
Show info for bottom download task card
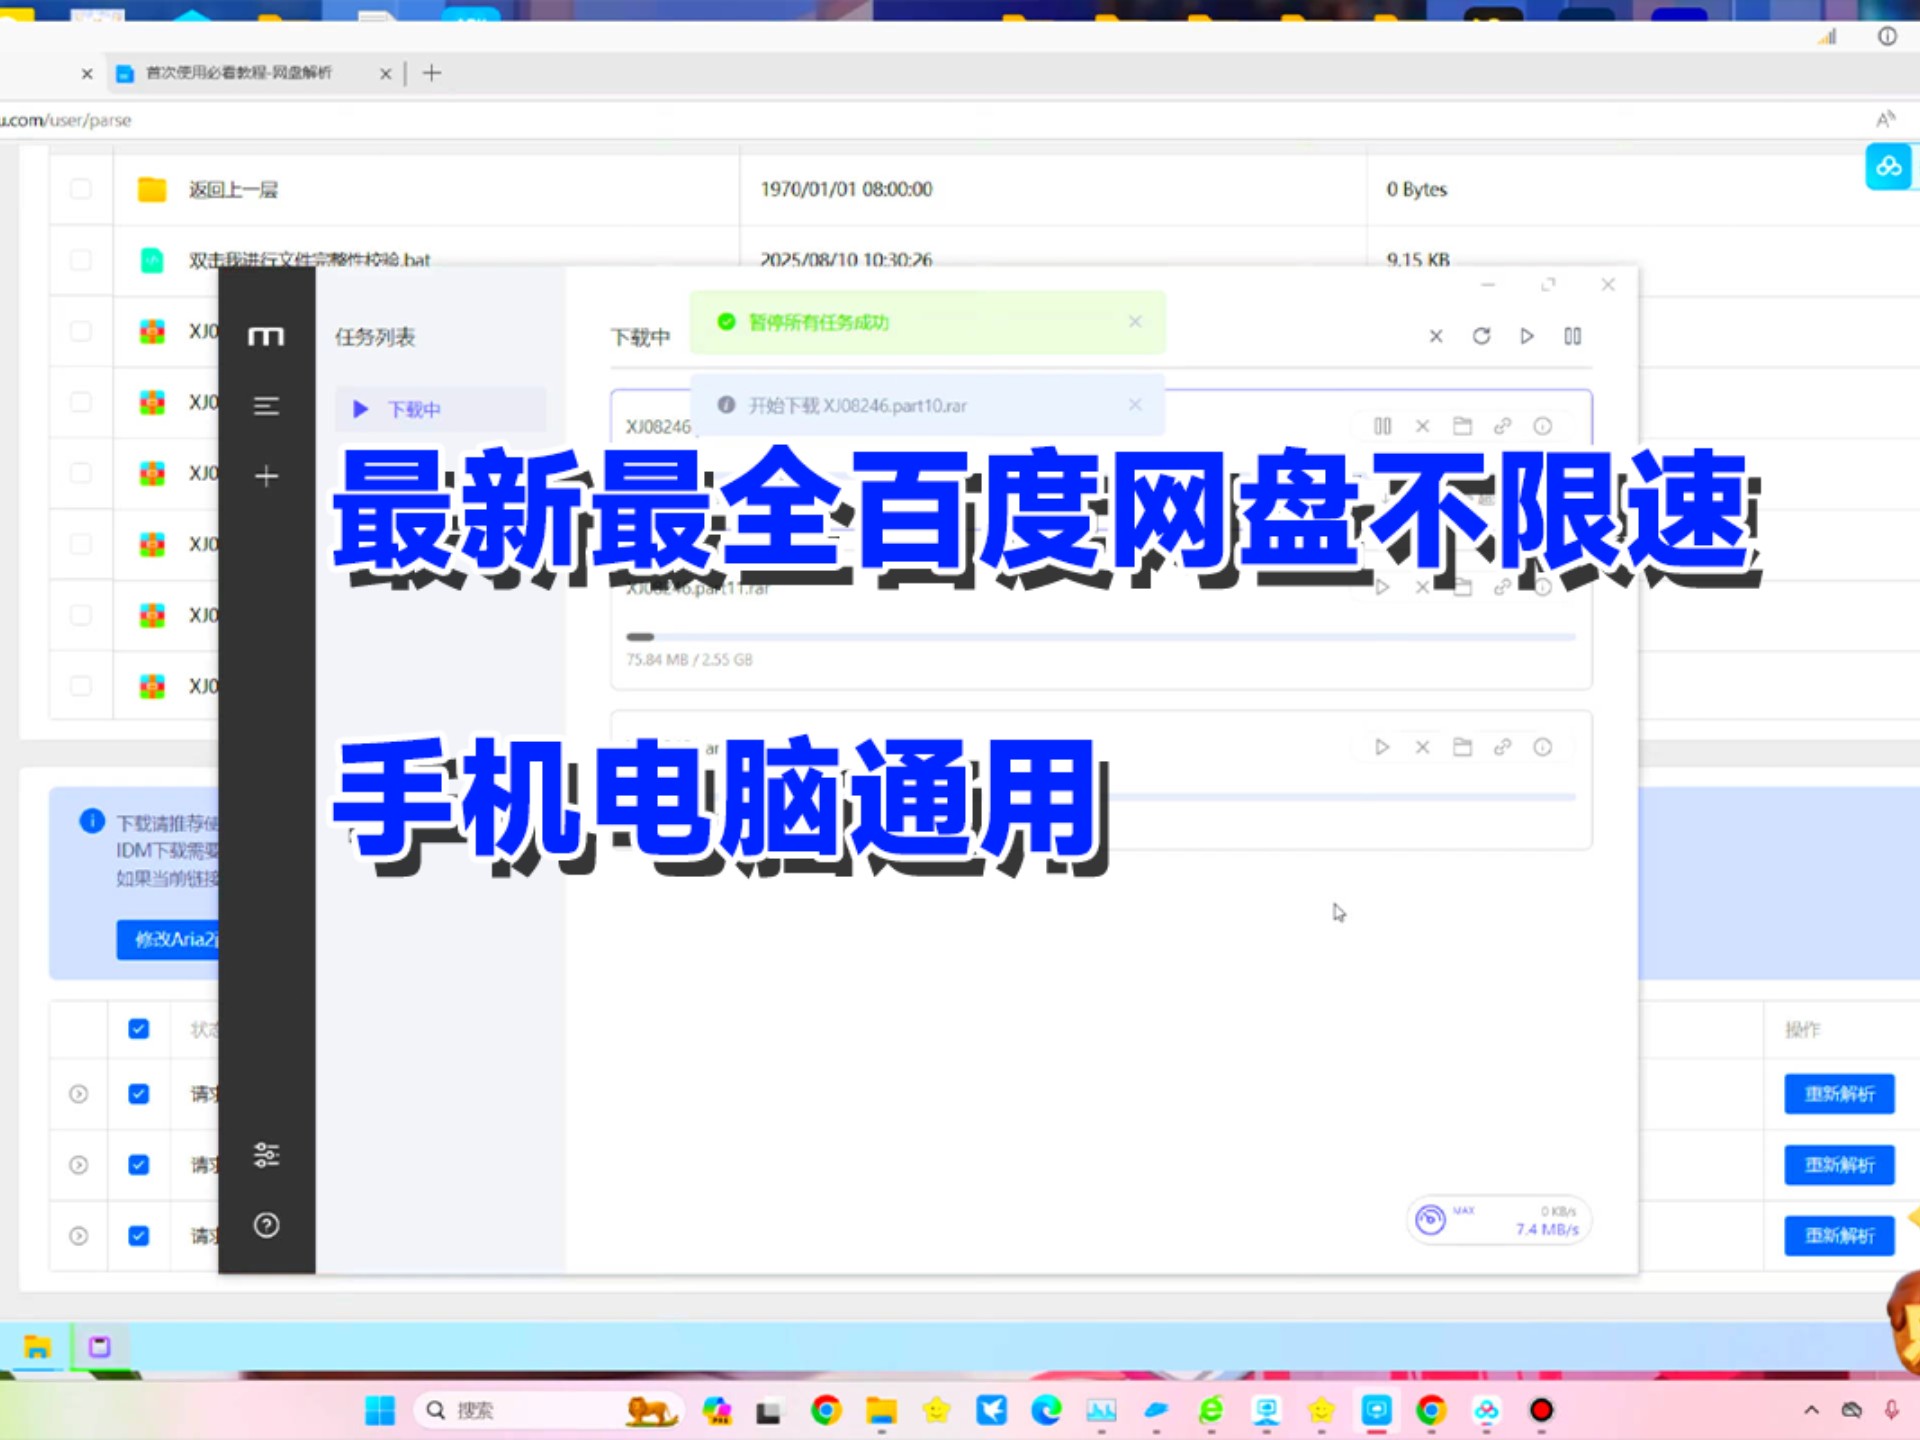click(x=1543, y=747)
